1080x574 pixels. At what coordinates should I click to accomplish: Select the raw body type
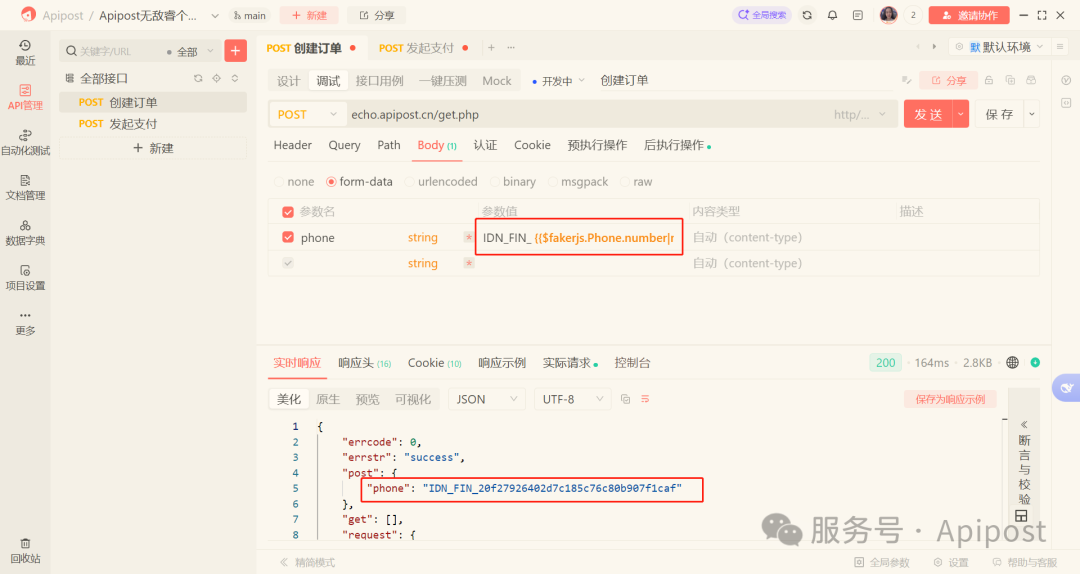point(636,182)
